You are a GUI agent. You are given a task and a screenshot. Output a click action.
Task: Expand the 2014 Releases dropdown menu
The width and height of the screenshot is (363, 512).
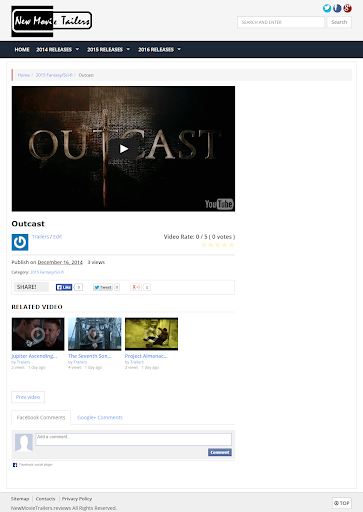click(x=58, y=50)
